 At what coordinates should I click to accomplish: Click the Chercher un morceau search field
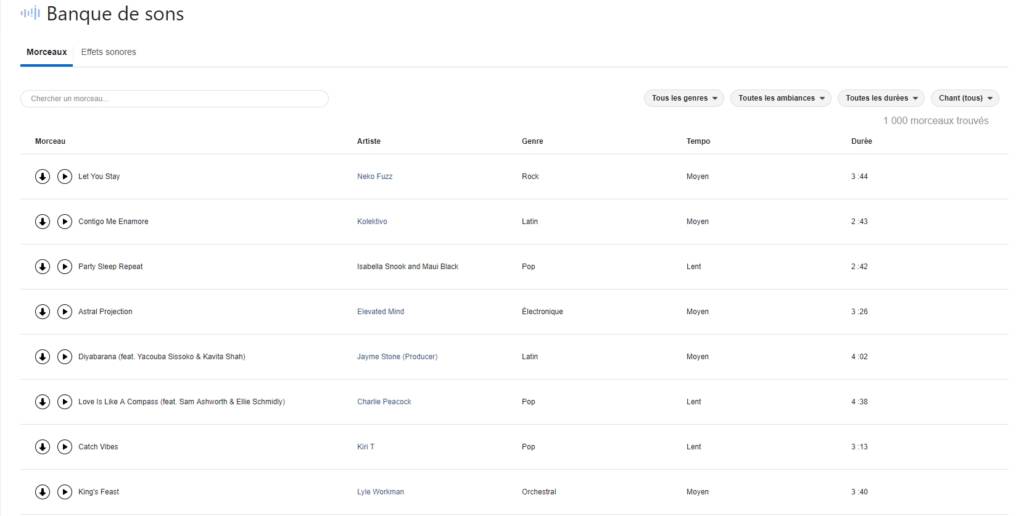point(175,99)
